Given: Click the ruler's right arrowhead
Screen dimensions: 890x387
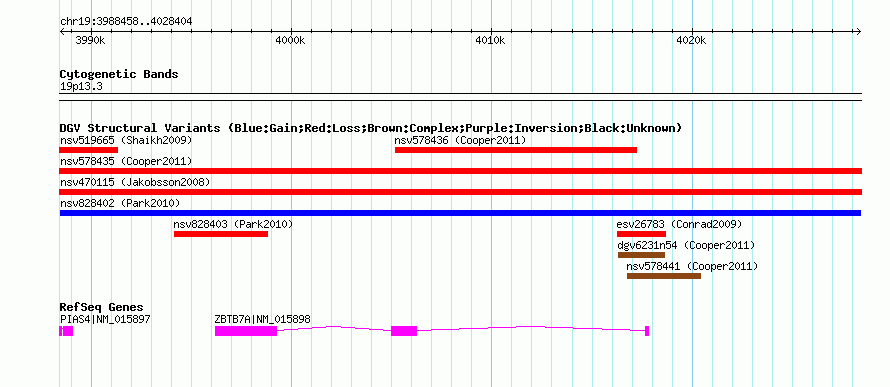Looking at the screenshot, I should pos(858,31).
